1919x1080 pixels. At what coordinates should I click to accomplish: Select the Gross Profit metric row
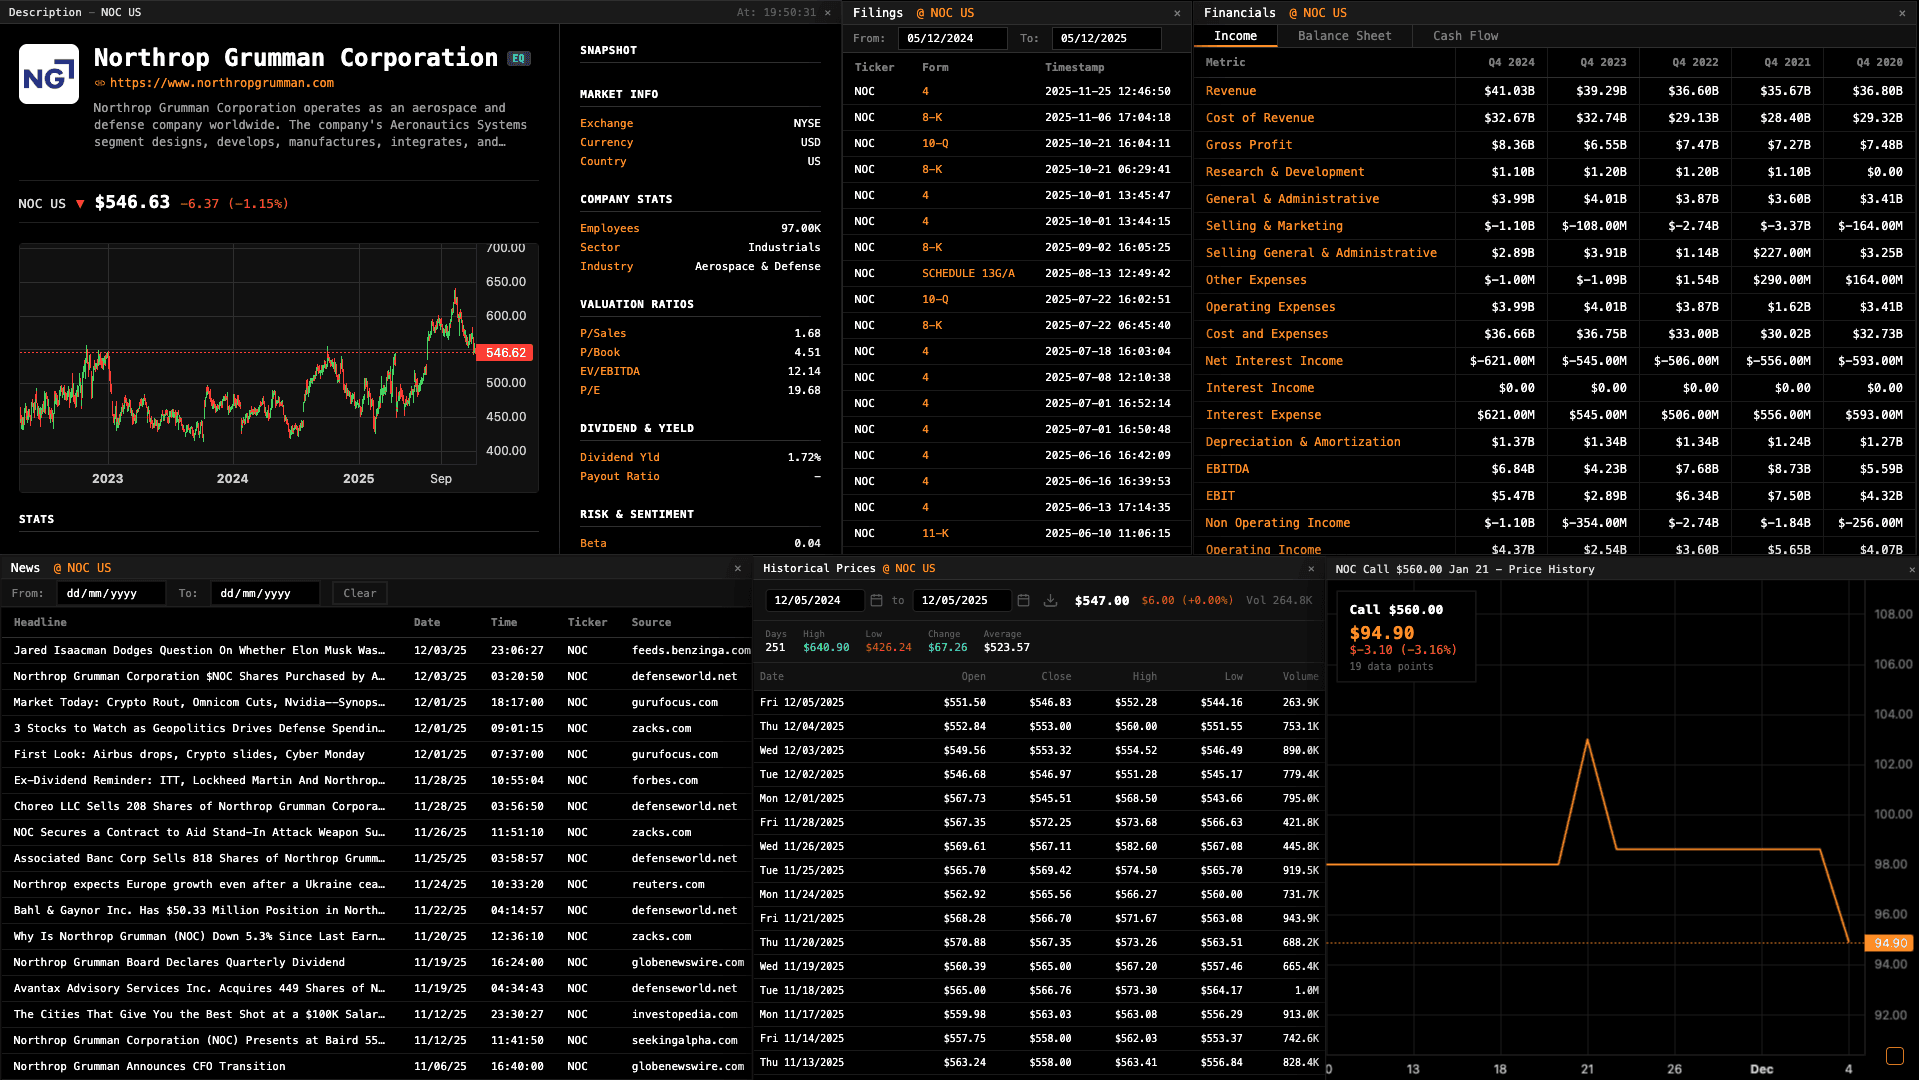point(1554,145)
